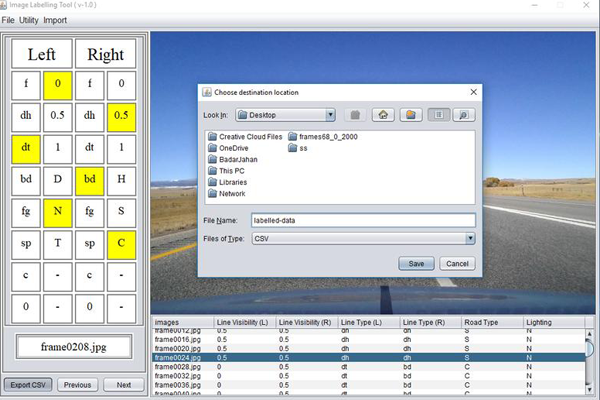This screenshot has width=600, height=400.
Task: Select the Network folder
Action: [227, 194]
